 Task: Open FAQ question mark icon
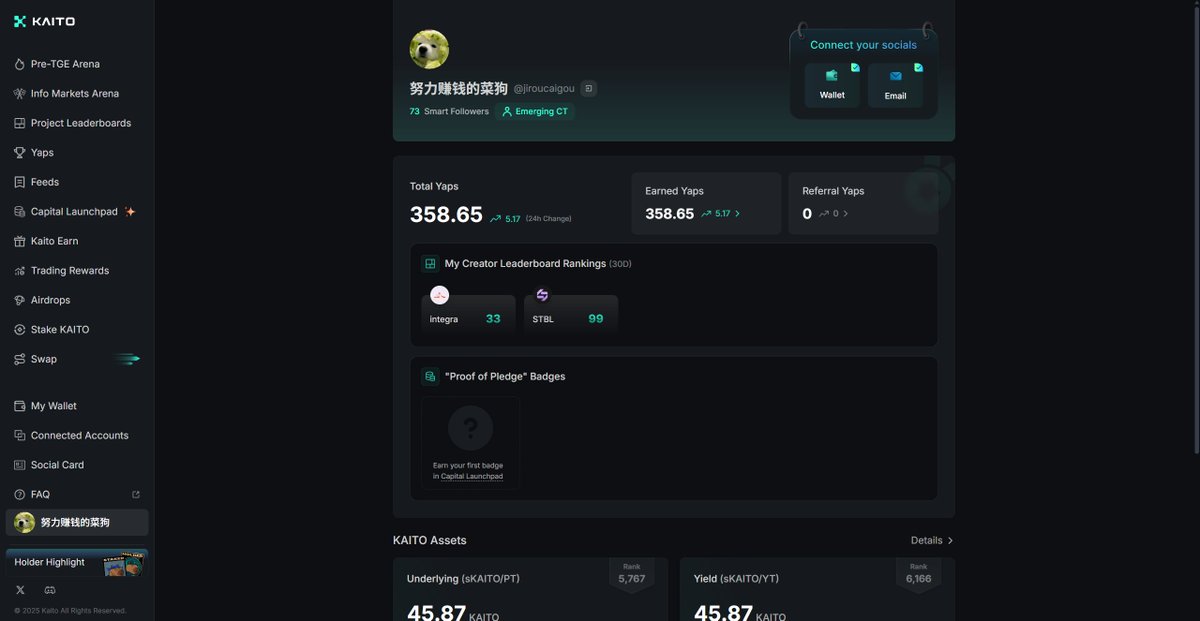[19, 495]
